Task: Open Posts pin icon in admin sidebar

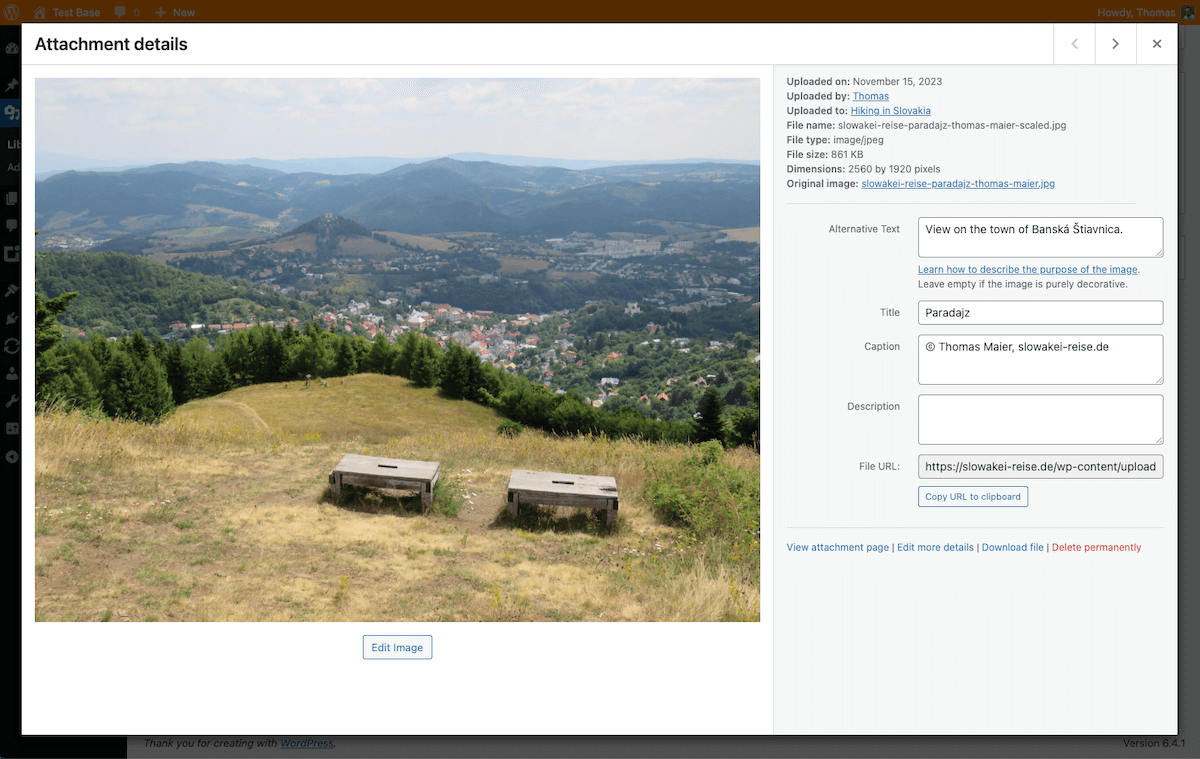Action: coord(12,85)
